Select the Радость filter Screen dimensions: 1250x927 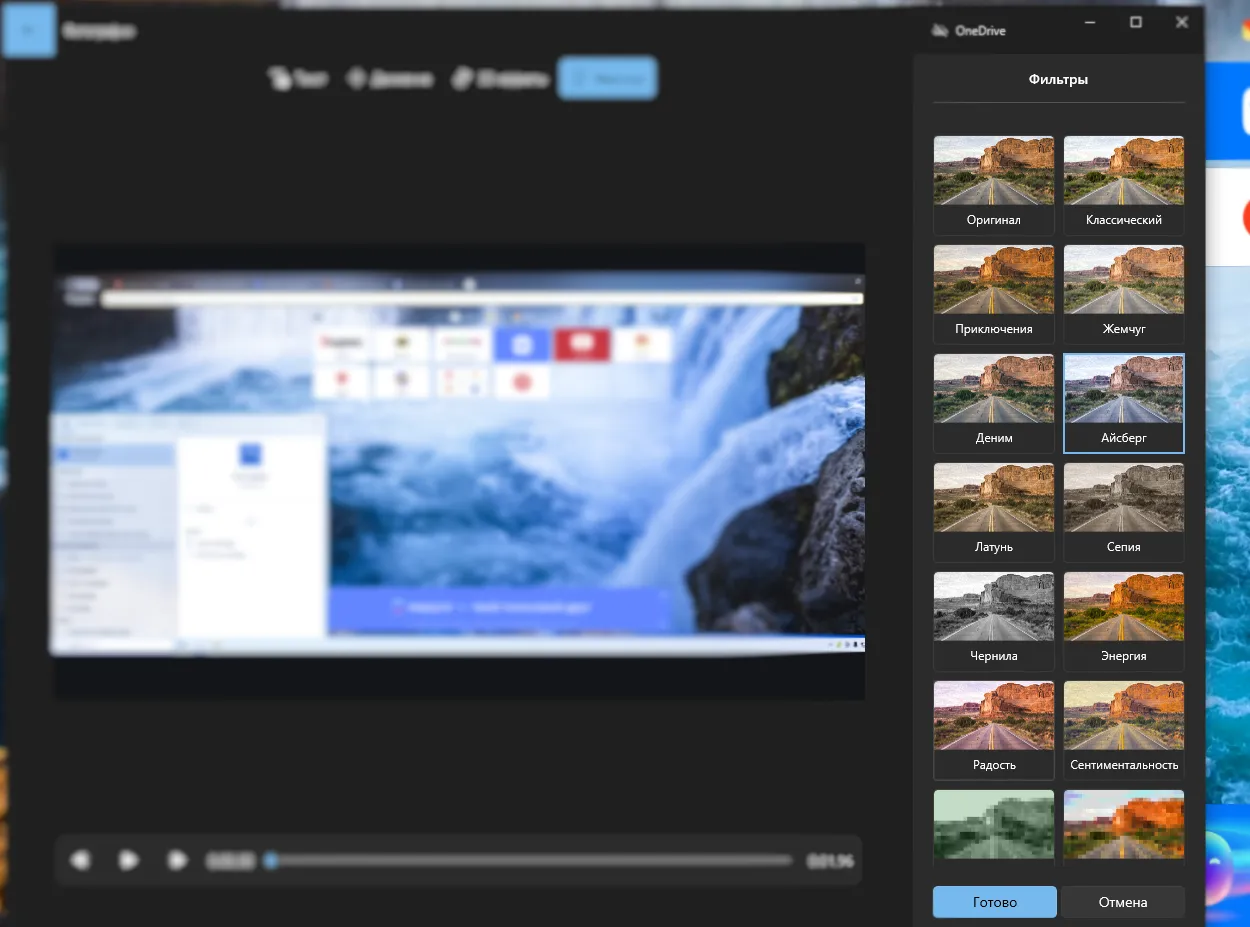[x=993, y=730]
